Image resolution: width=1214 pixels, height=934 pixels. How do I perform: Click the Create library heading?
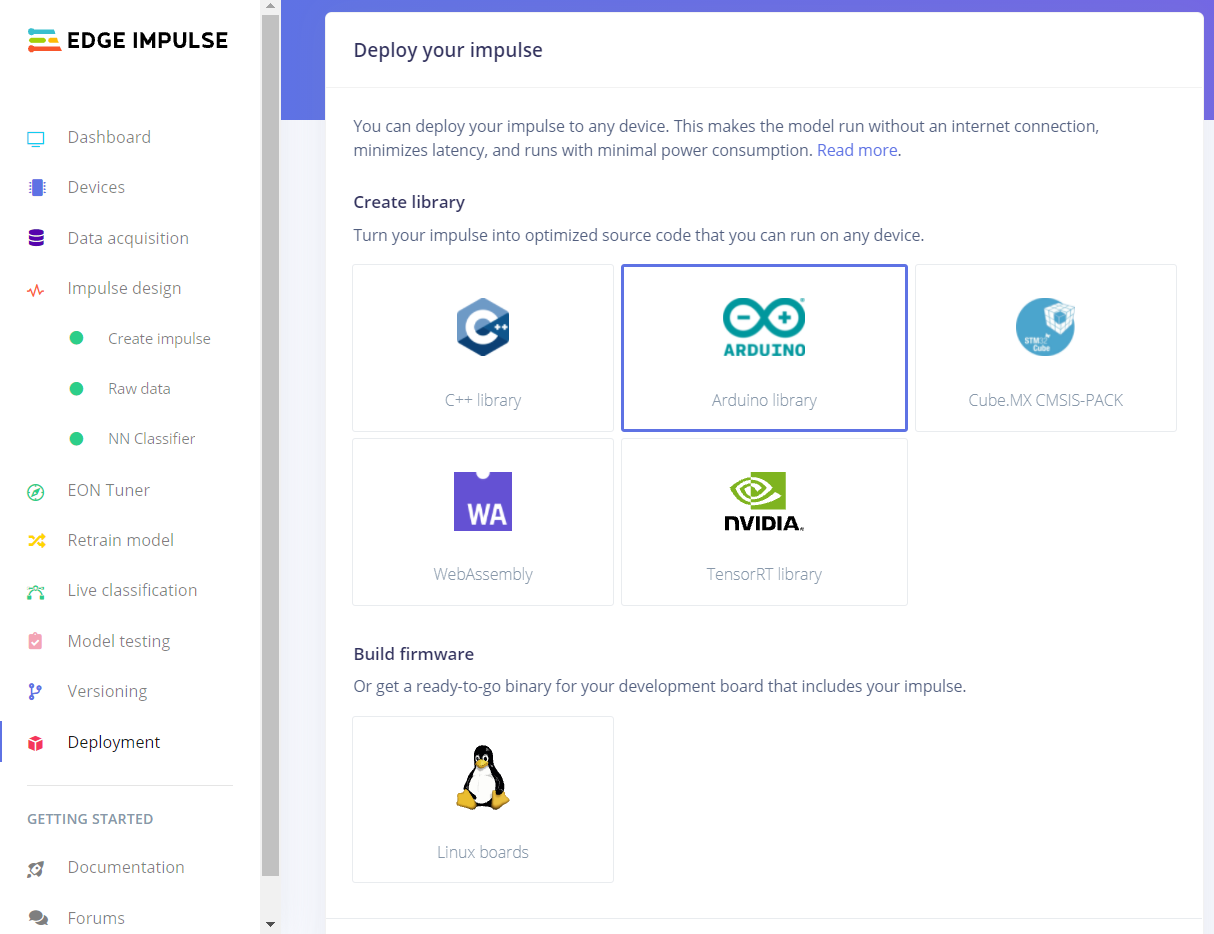click(409, 202)
